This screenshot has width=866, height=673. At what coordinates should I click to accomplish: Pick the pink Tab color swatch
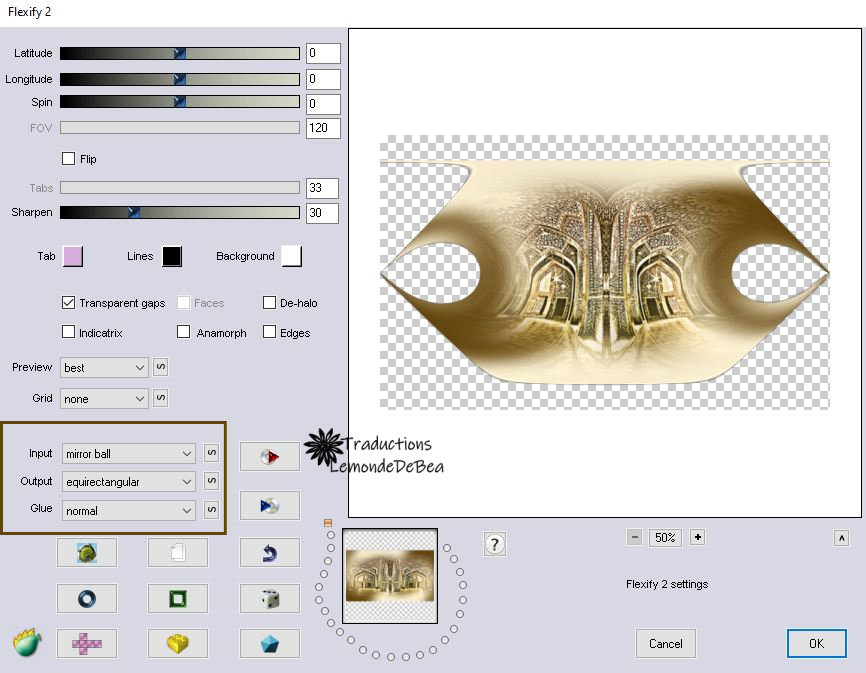73,257
